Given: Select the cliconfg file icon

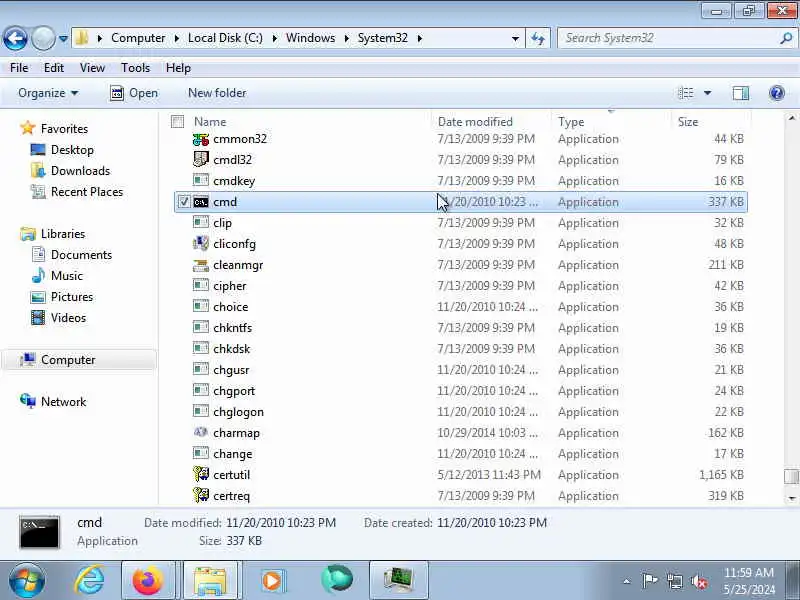Looking at the screenshot, I should point(201,244).
